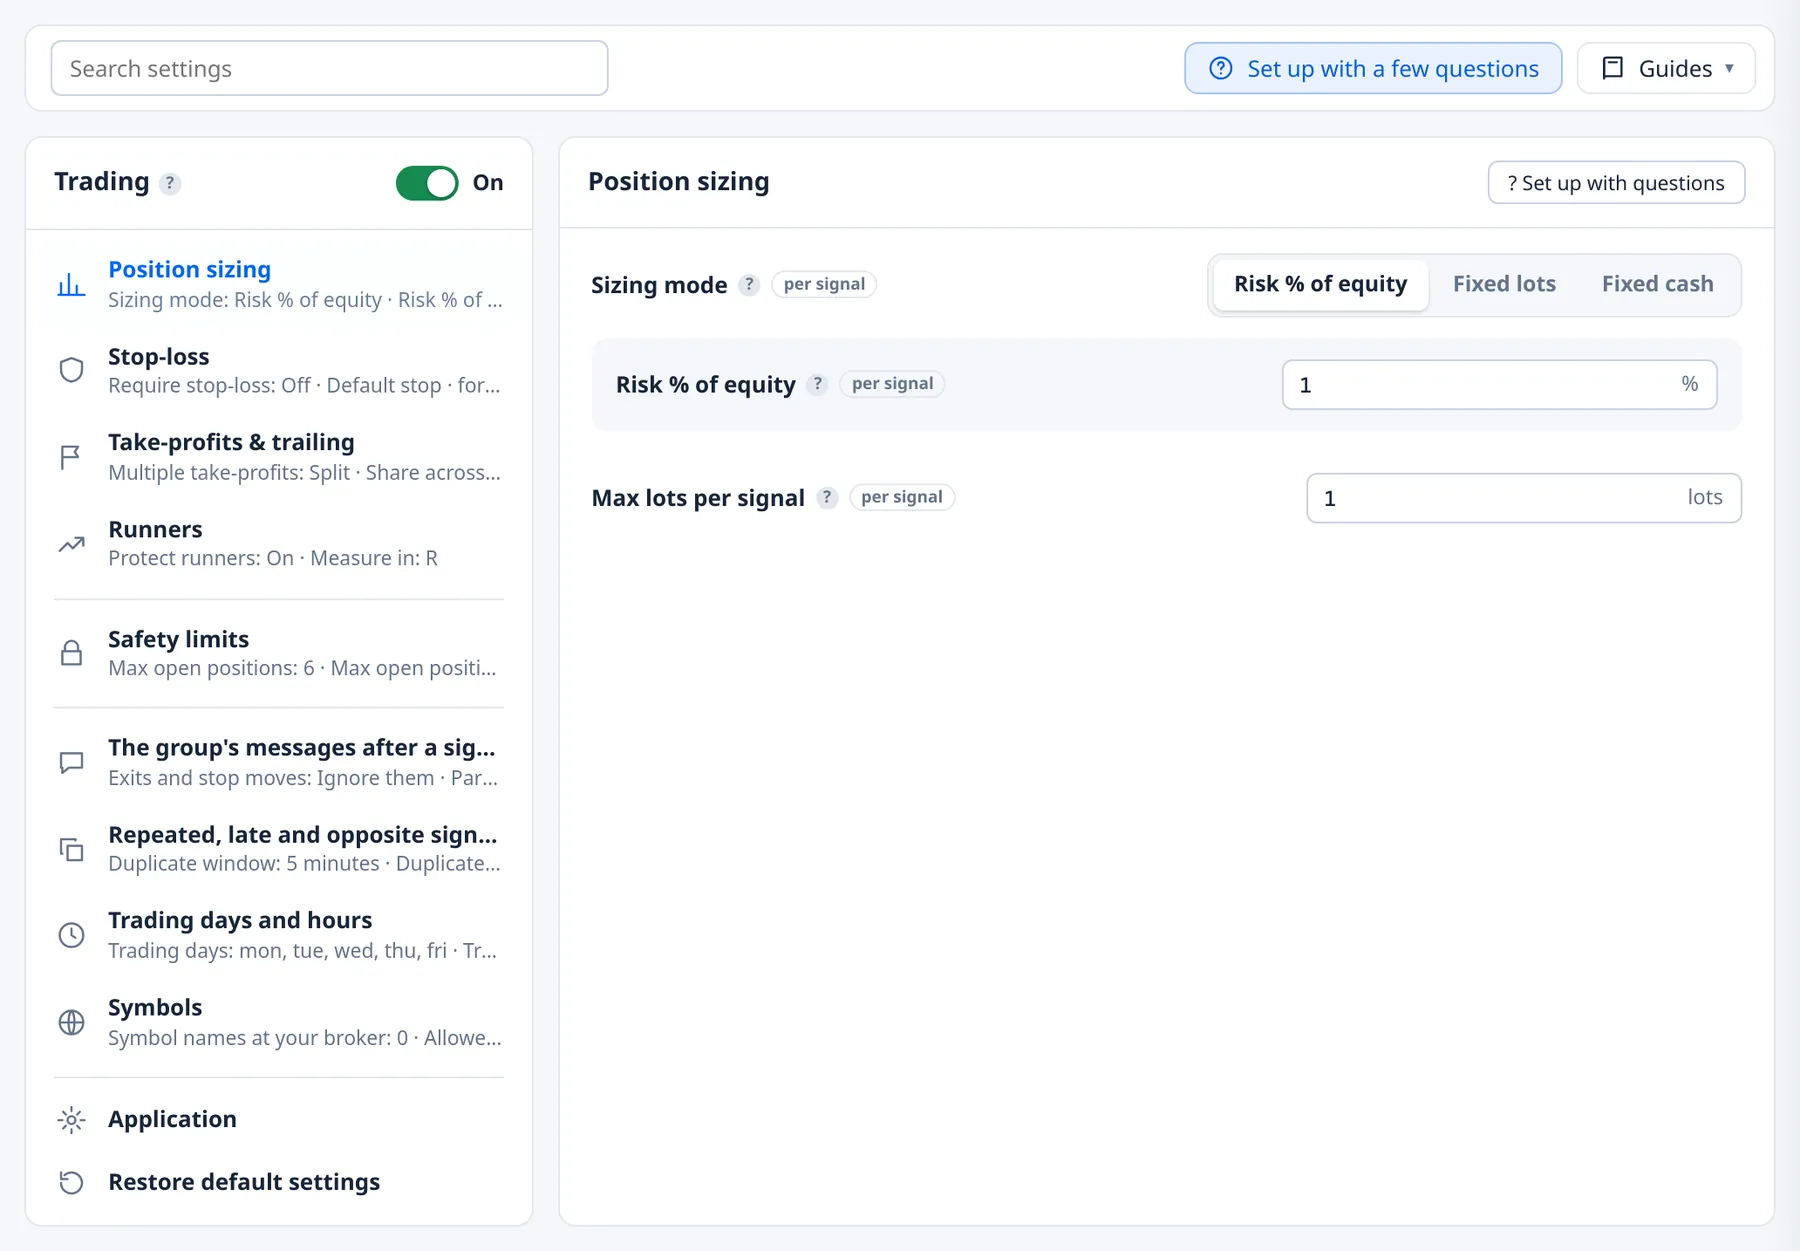The width and height of the screenshot is (1800, 1251).
Task: Click help icon next to Trading heading
Action: pos(170,183)
